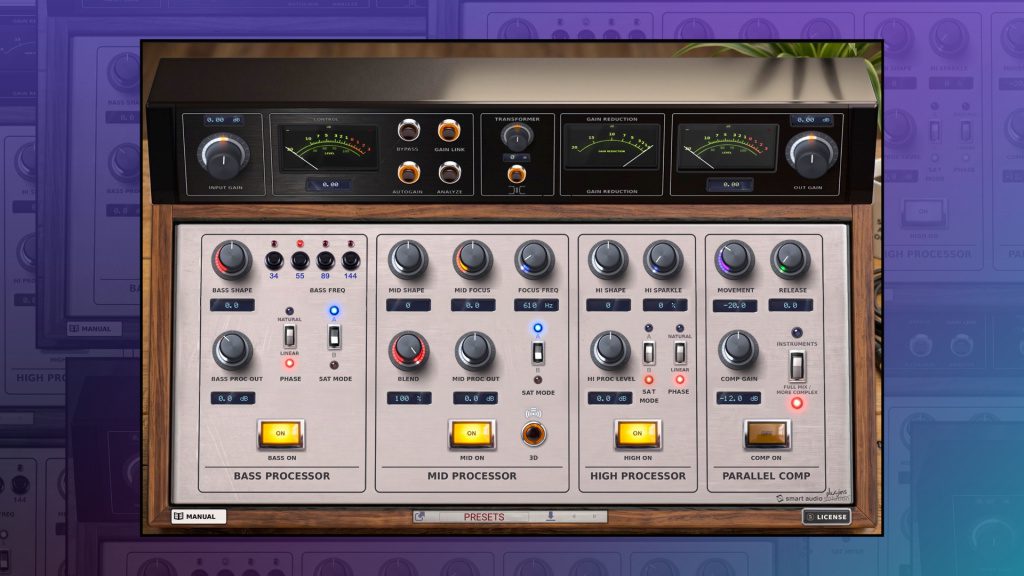
Task: Click the Hi Proc Level 0.0 dB field
Action: 610,398
